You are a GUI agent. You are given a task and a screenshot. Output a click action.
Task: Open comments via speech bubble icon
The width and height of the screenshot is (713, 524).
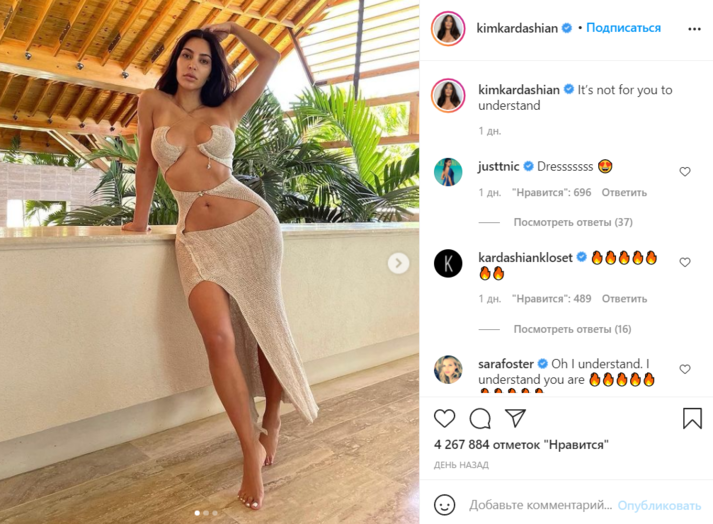pyautogui.click(x=480, y=418)
